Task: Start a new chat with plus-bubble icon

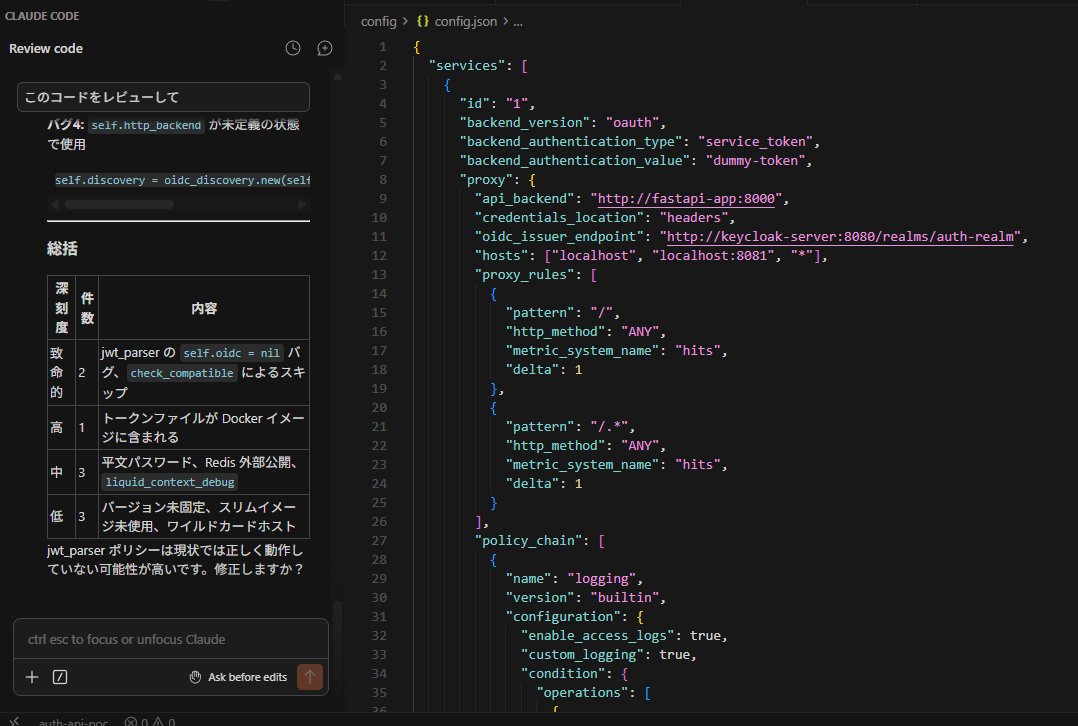Action: click(x=324, y=48)
